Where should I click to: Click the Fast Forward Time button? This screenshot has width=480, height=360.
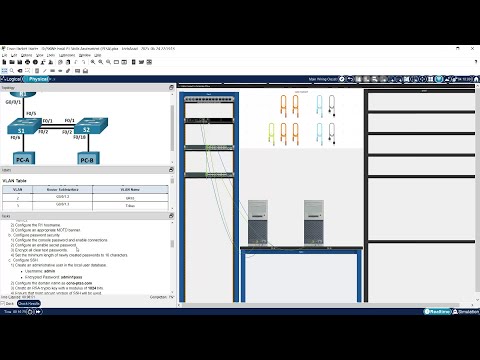(x=38, y=312)
